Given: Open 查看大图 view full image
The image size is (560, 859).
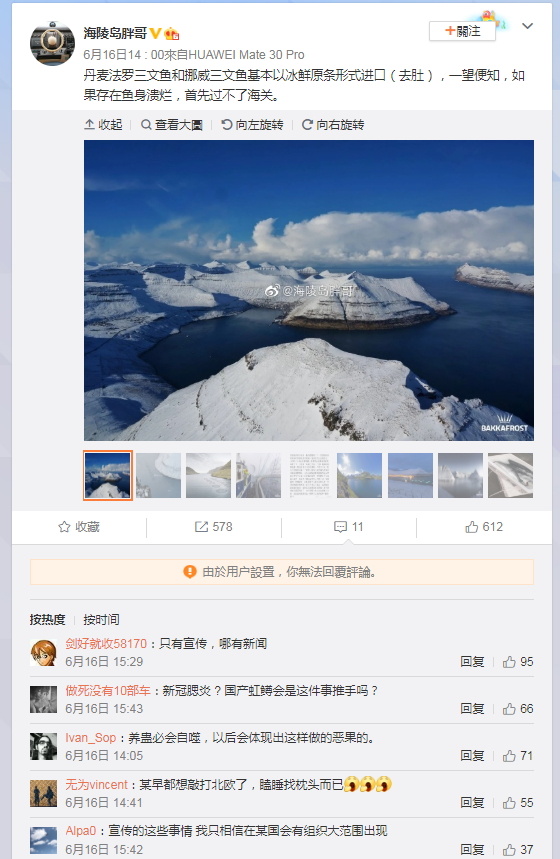Looking at the screenshot, I should 172,125.
